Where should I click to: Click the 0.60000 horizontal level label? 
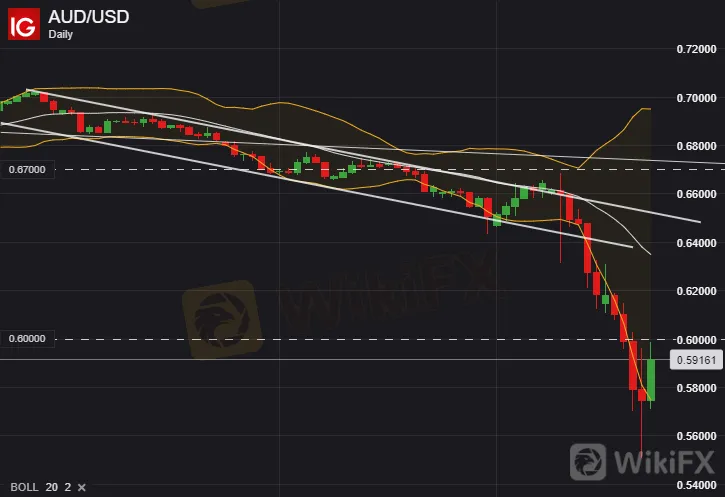pos(27,339)
